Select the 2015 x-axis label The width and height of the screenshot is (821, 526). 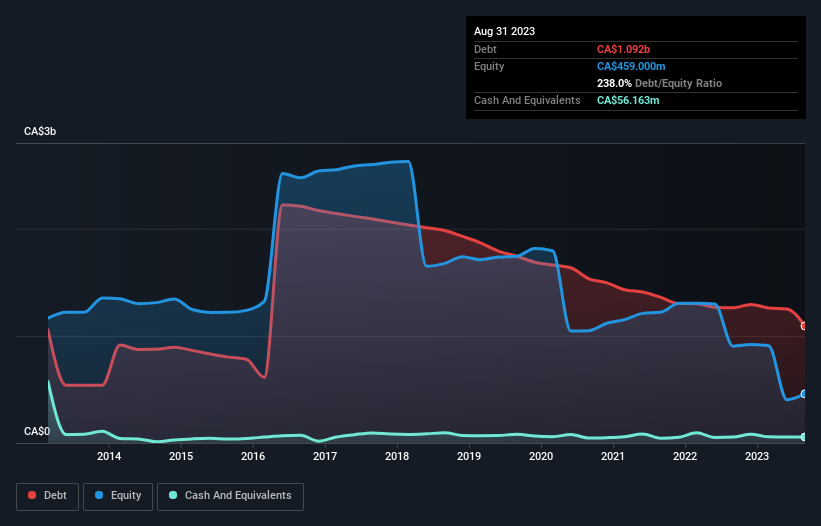(181, 456)
